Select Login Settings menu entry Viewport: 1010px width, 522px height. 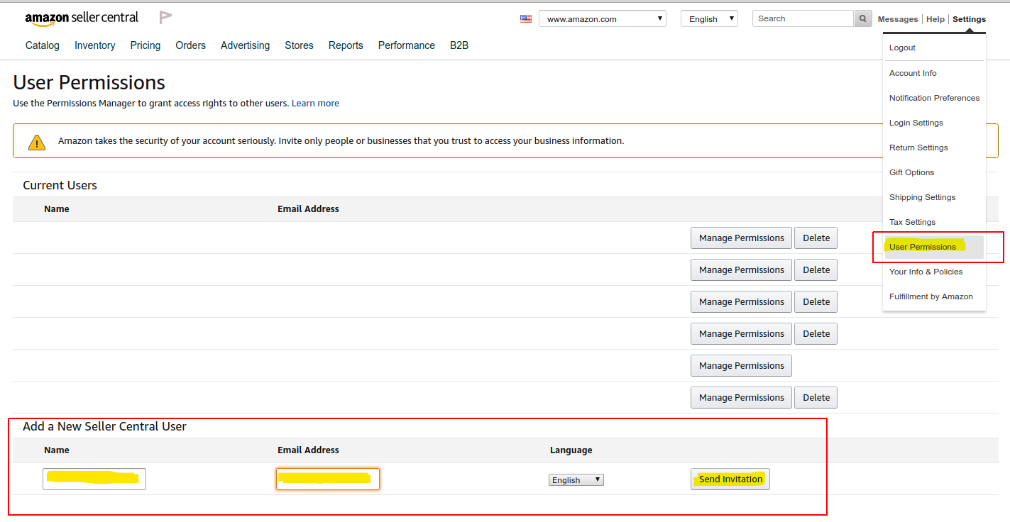pyautogui.click(x=916, y=122)
